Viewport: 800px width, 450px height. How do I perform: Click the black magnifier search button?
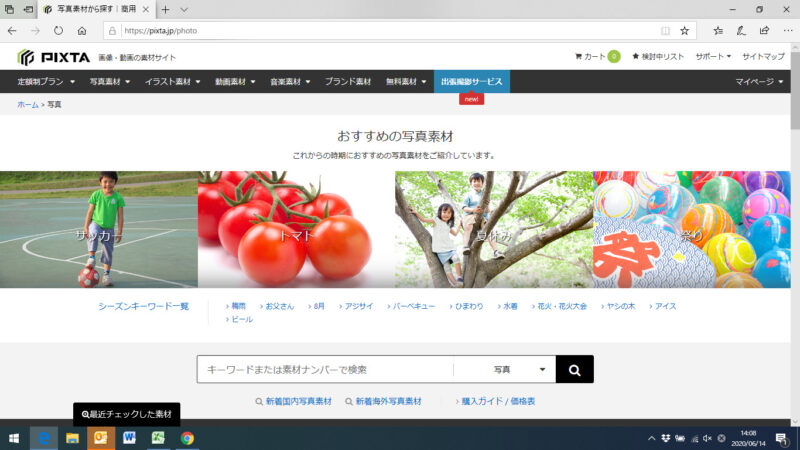point(574,369)
